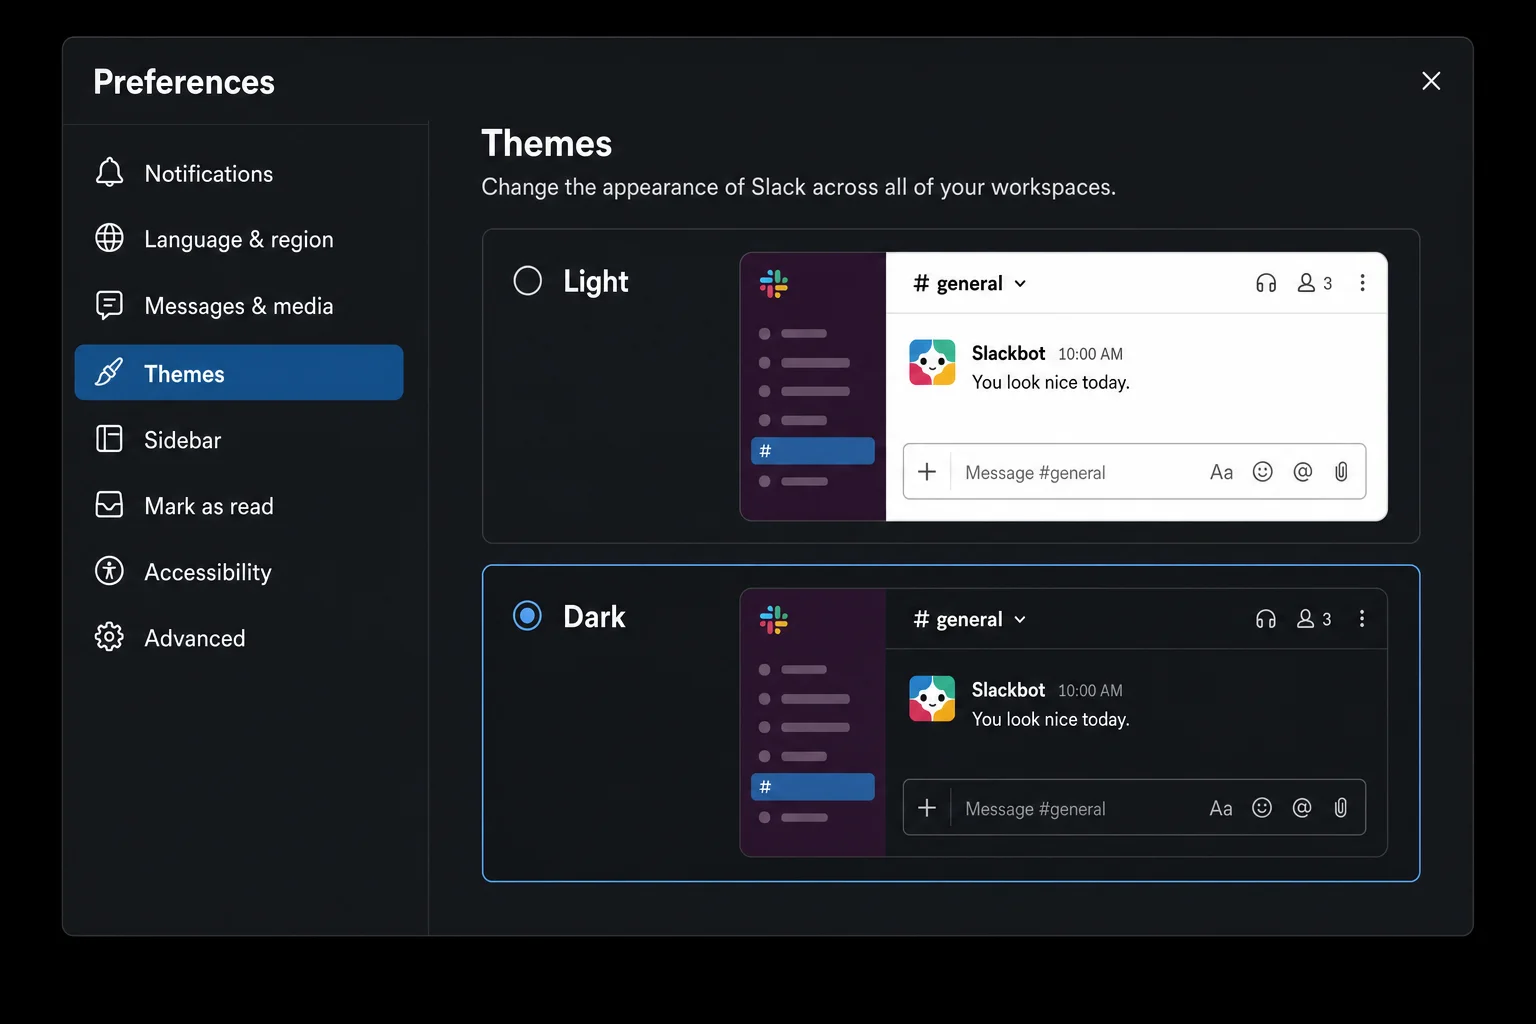The width and height of the screenshot is (1536, 1024).
Task: Click the Preferences dialog title
Action: (x=184, y=82)
